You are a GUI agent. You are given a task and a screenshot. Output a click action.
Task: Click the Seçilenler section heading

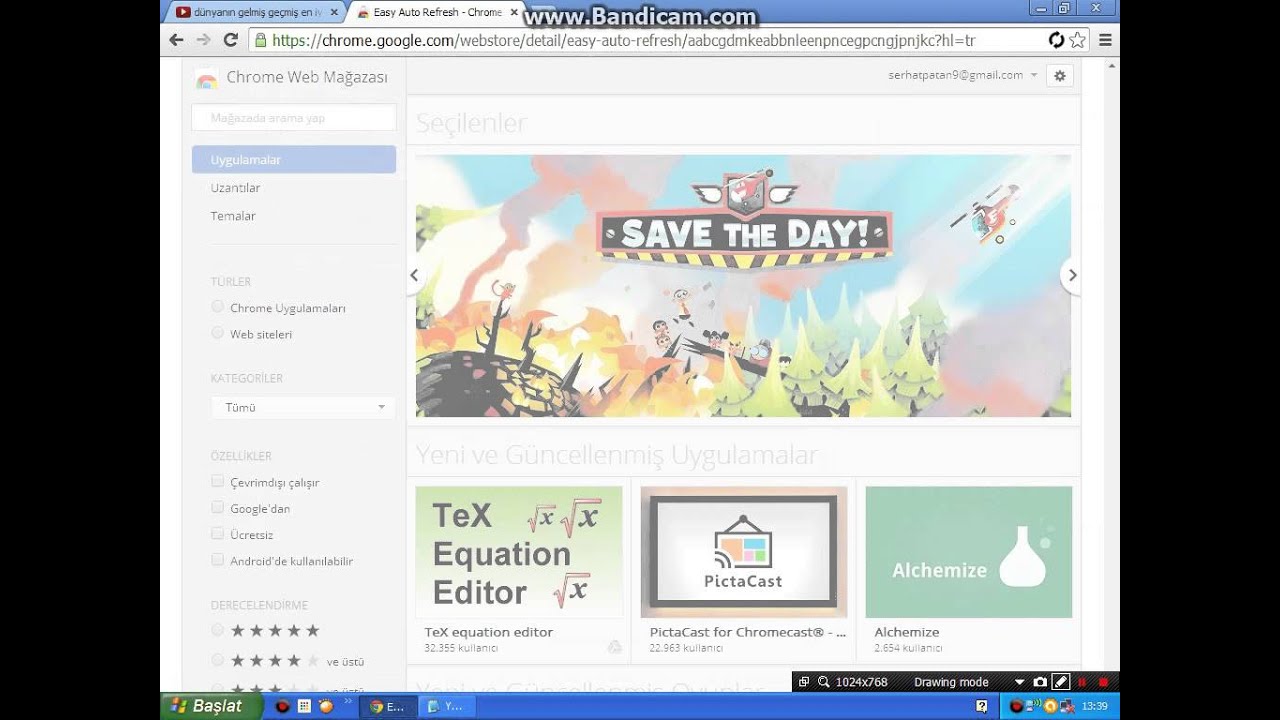[471, 123]
